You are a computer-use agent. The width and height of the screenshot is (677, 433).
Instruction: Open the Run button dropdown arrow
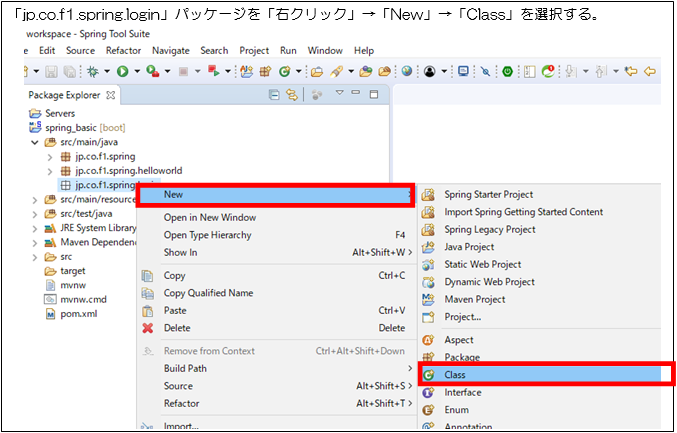(x=137, y=71)
